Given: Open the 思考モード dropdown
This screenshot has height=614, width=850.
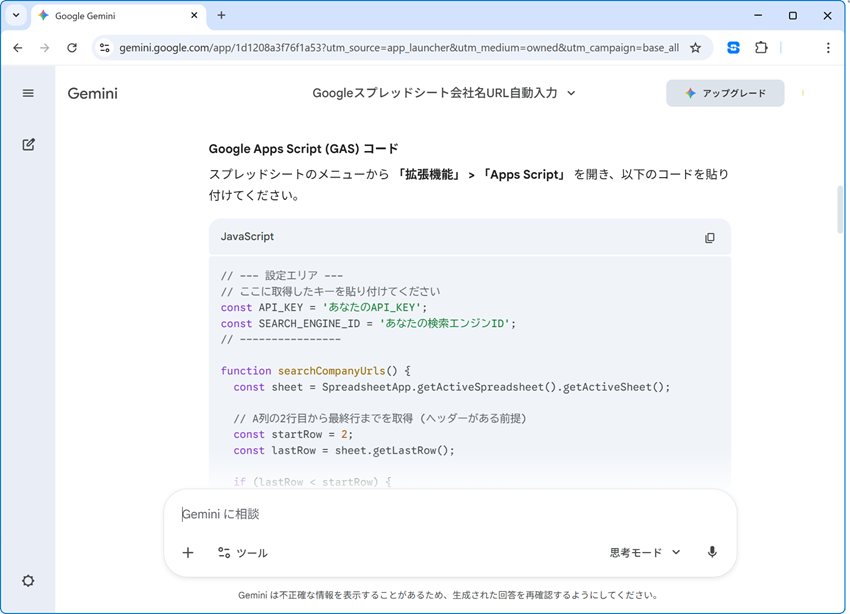Looking at the screenshot, I should [644, 552].
